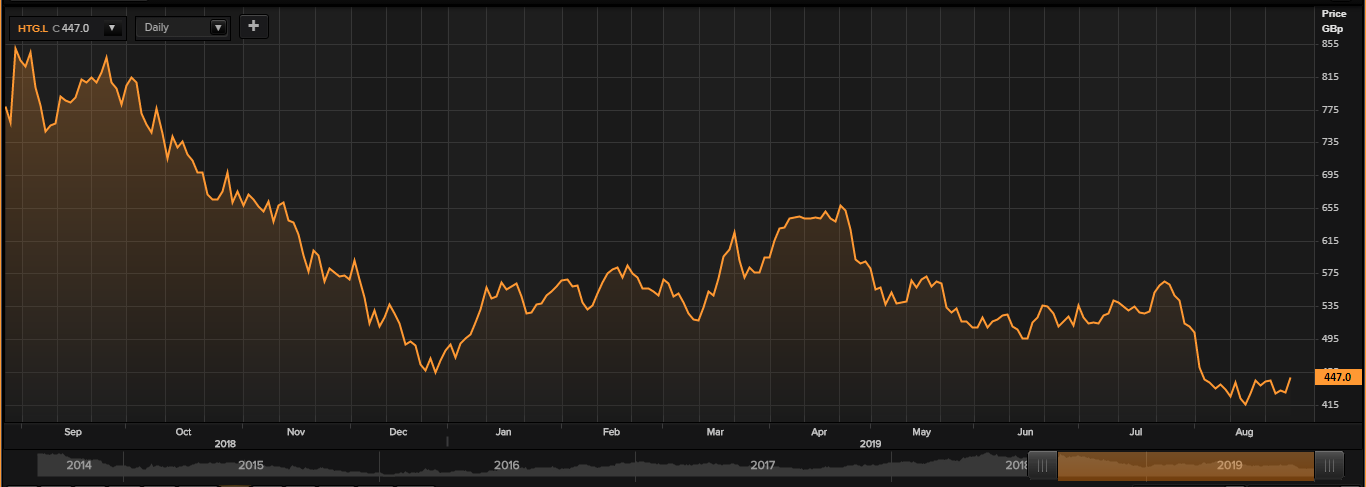Screen dimensions: 1366x487
Task: Click the Price GBp axis title
Action: [1333, 21]
